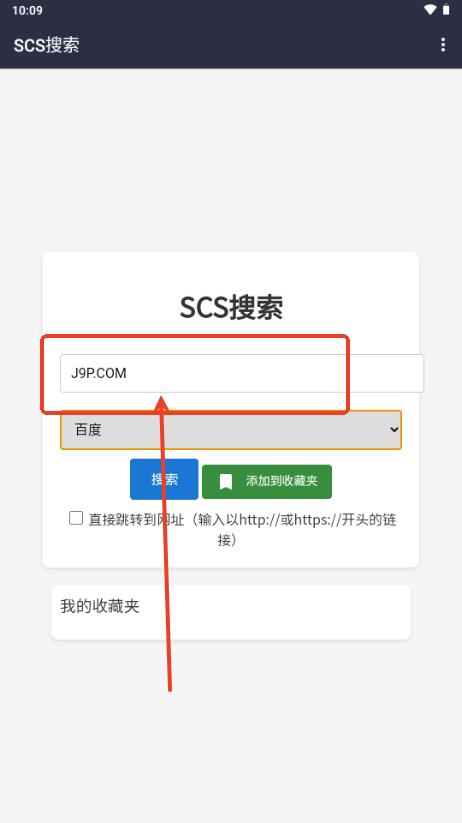The height and width of the screenshot is (823, 462).
Task: Click the search input's right end outside the red box
Action: pos(386,373)
